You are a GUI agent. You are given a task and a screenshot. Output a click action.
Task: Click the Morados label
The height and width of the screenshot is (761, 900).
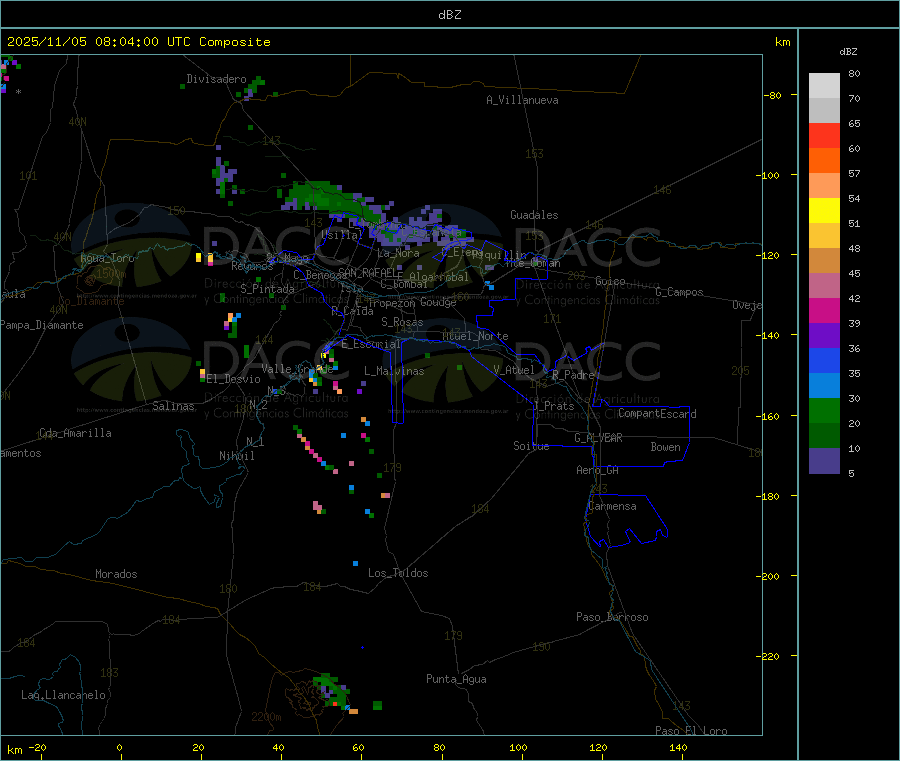pyautogui.click(x=116, y=574)
